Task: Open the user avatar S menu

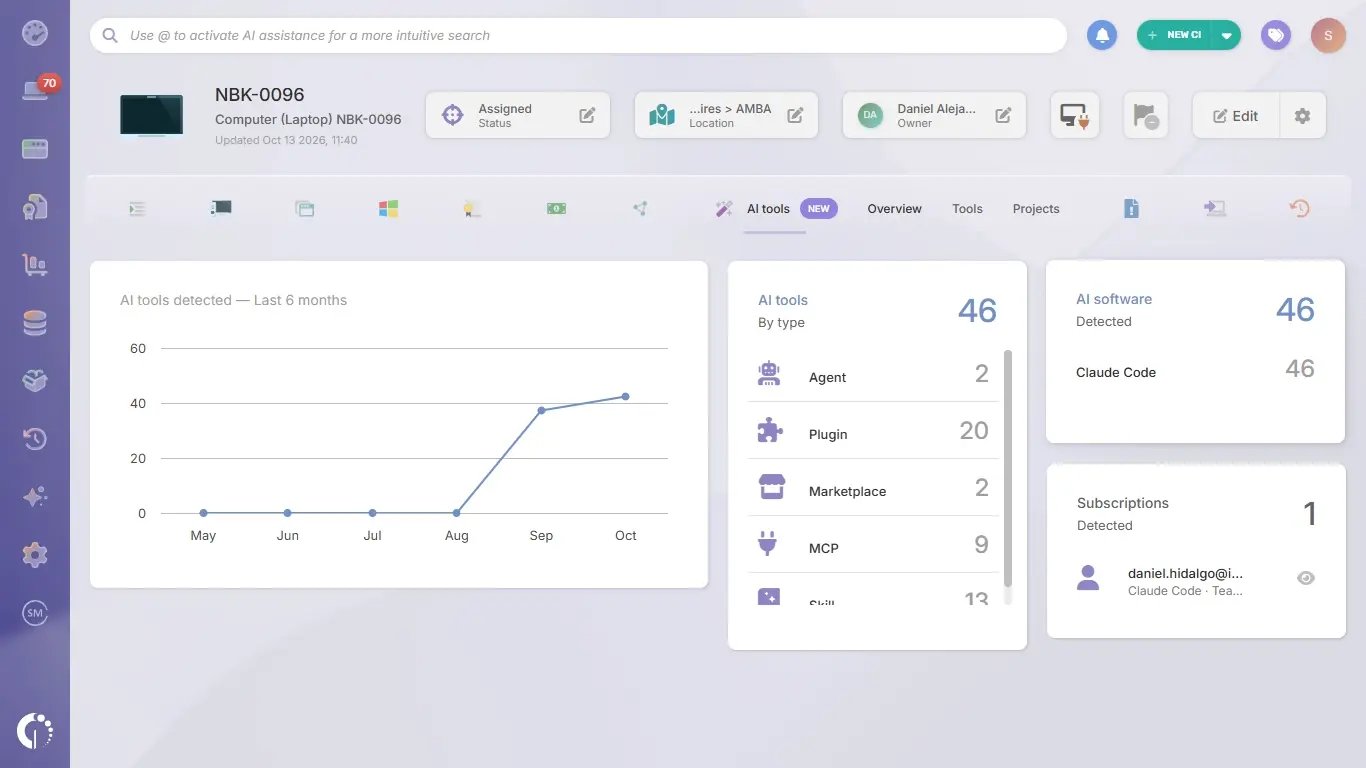Action: coord(1328,35)
